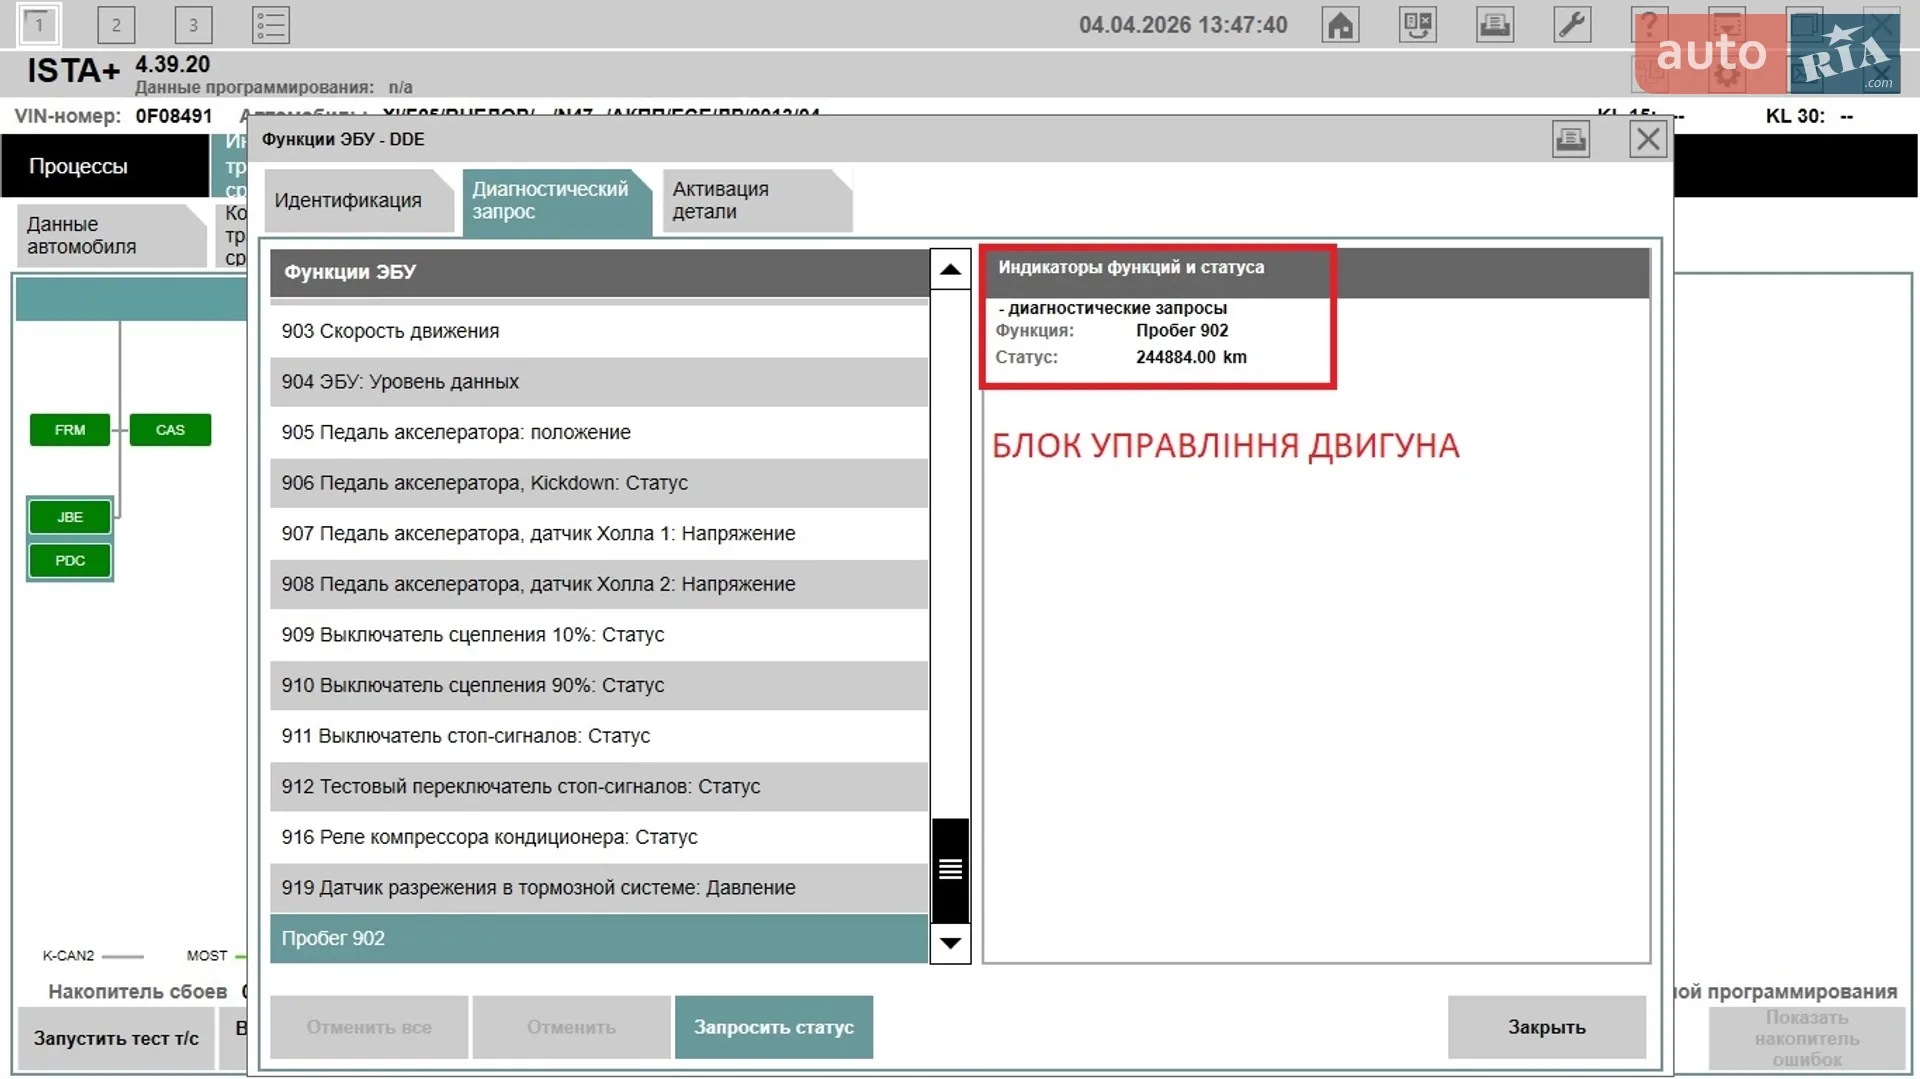
Task: Click the black scrollbar thumb handle
Action: pos(950,870)
